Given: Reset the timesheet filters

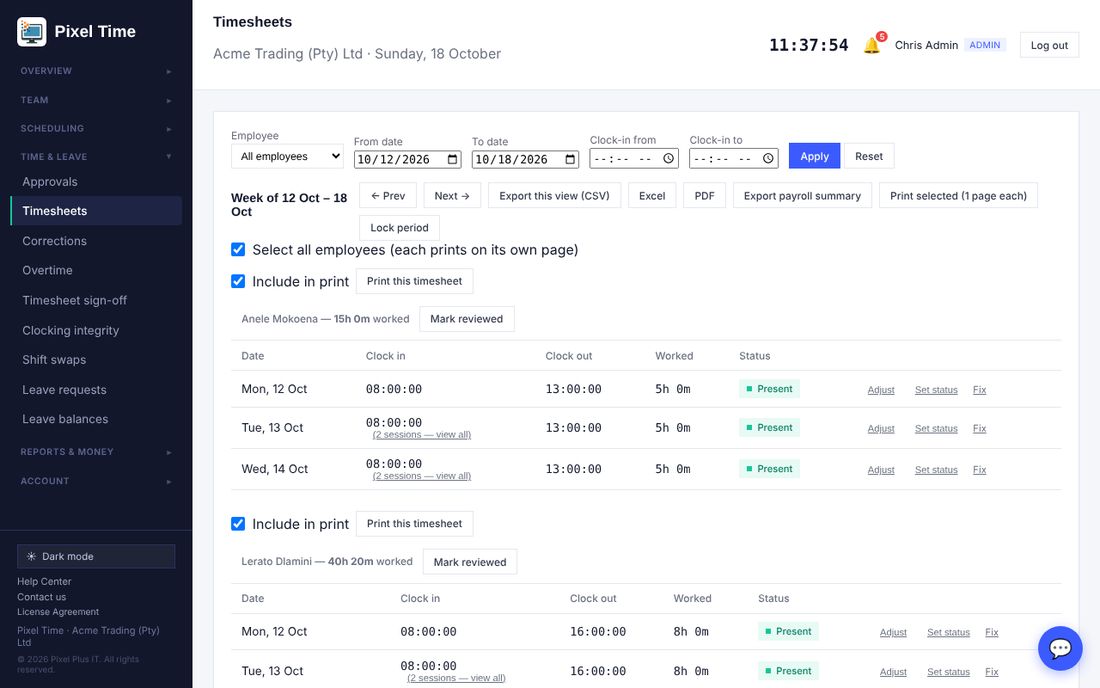Looking at the screenshot, I should (x=868, y=156).
